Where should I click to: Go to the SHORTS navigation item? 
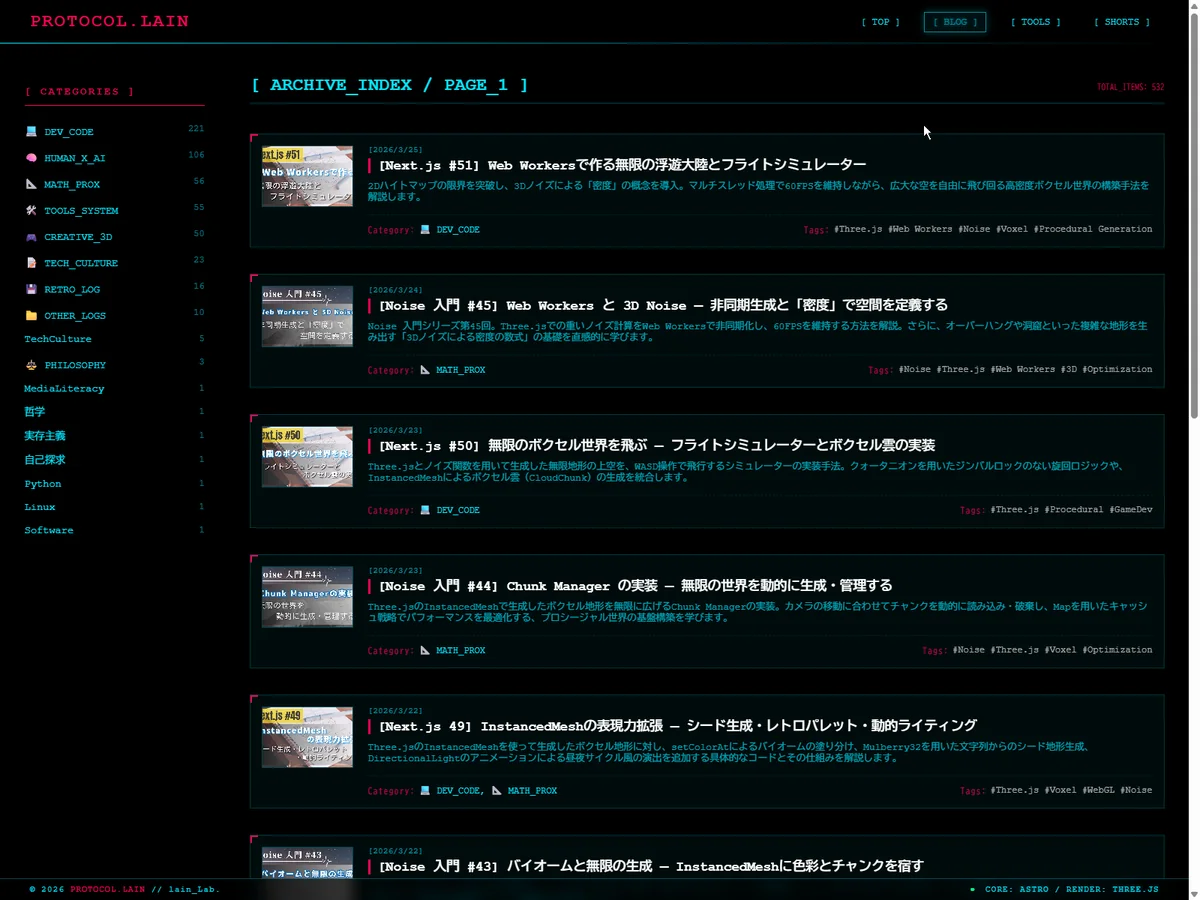pyautogui.click(x=1121, y=22)
